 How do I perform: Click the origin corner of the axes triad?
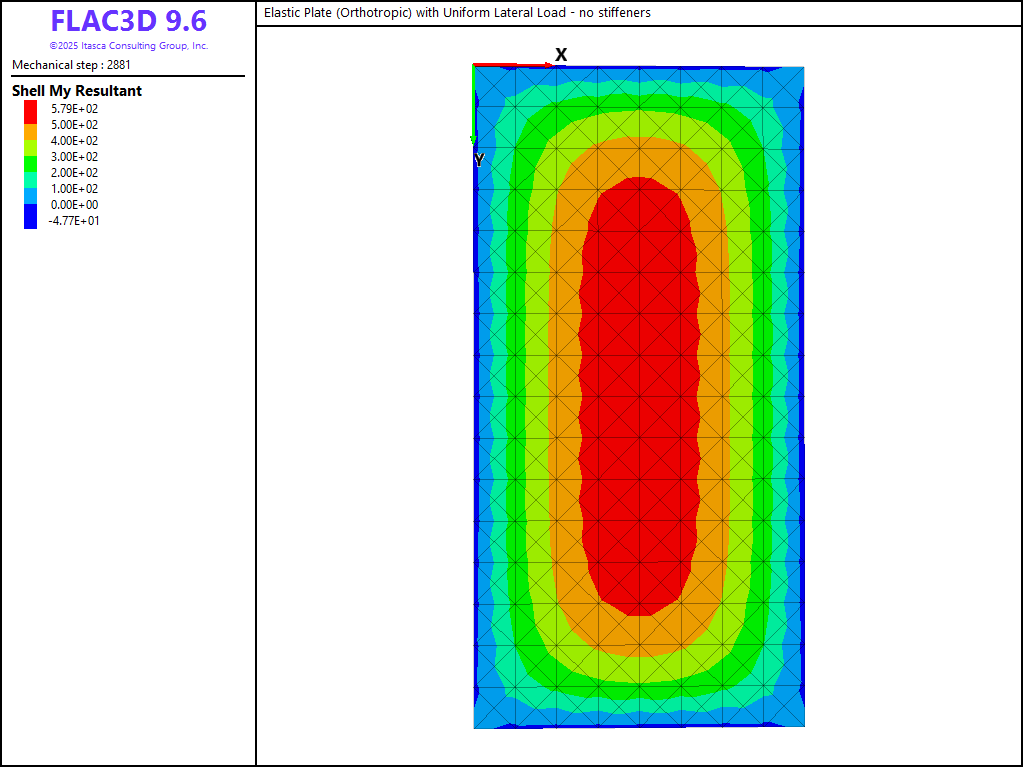click(474, 66)
